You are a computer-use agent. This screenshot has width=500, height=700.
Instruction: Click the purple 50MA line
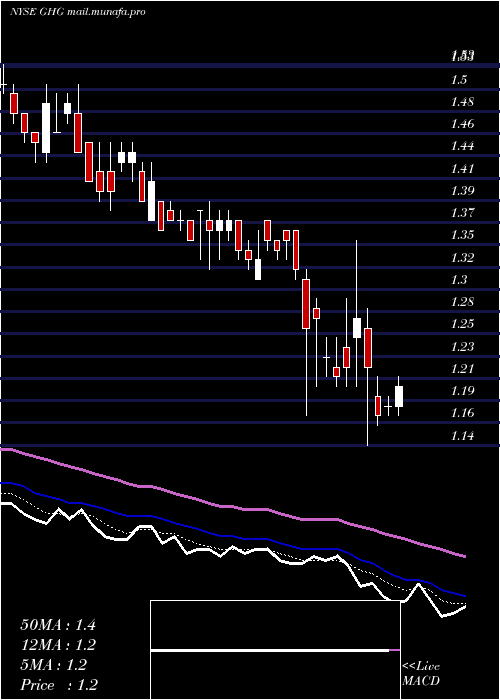click(232, 508)
